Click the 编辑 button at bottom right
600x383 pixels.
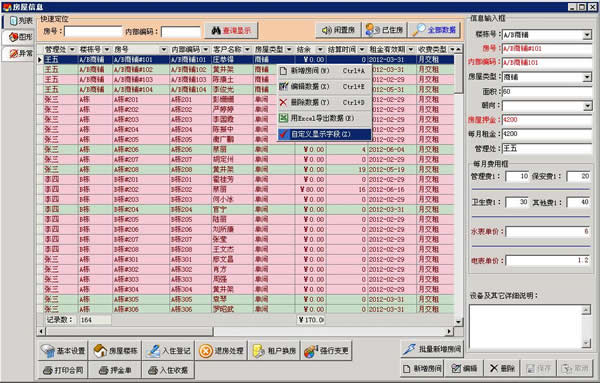(x=464, y=368)
